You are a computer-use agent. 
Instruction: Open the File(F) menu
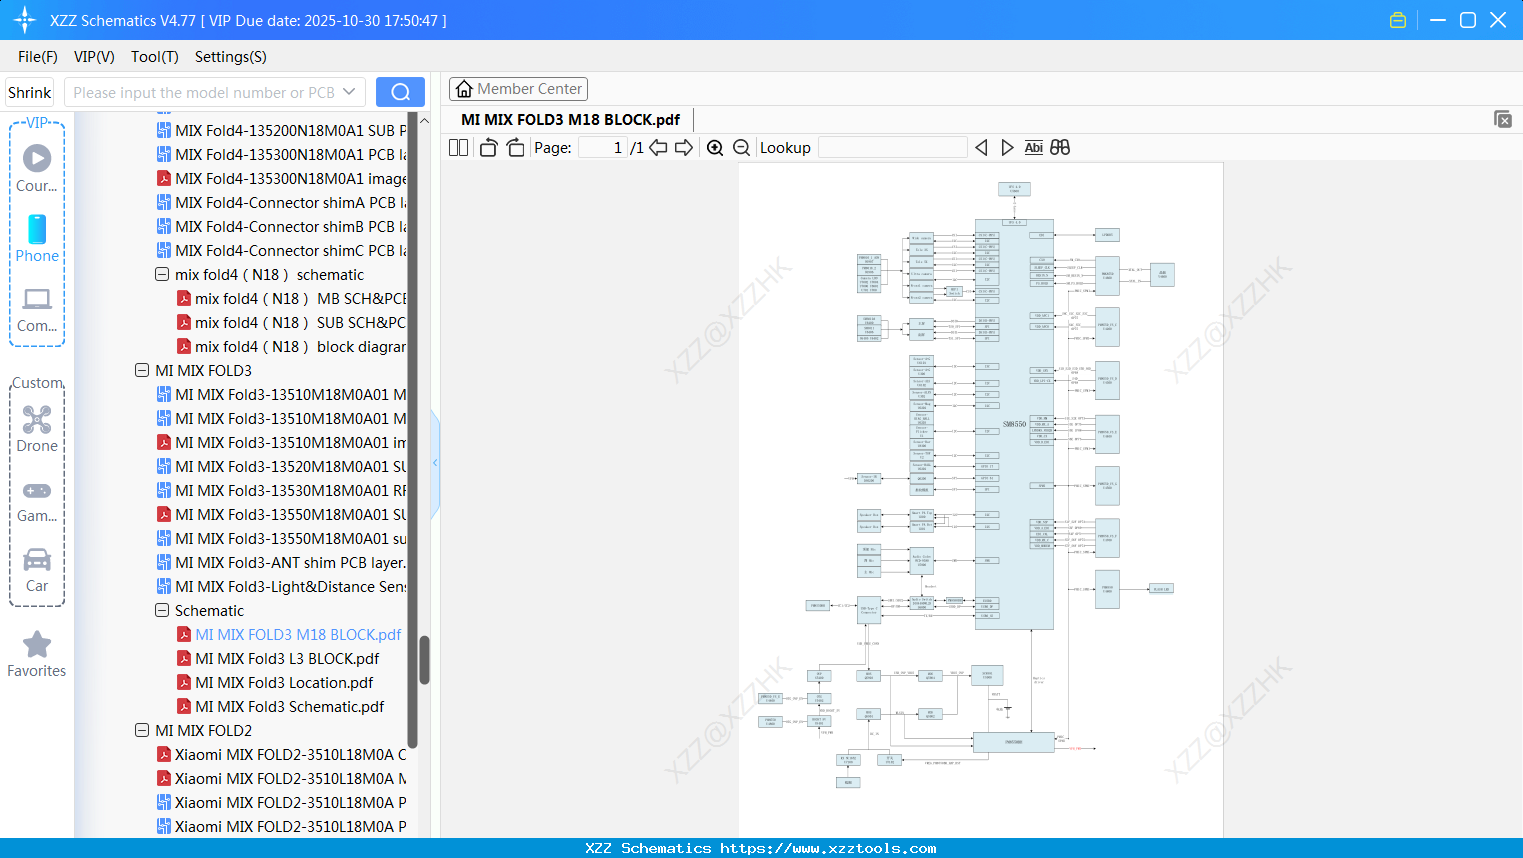click(38, 57)
